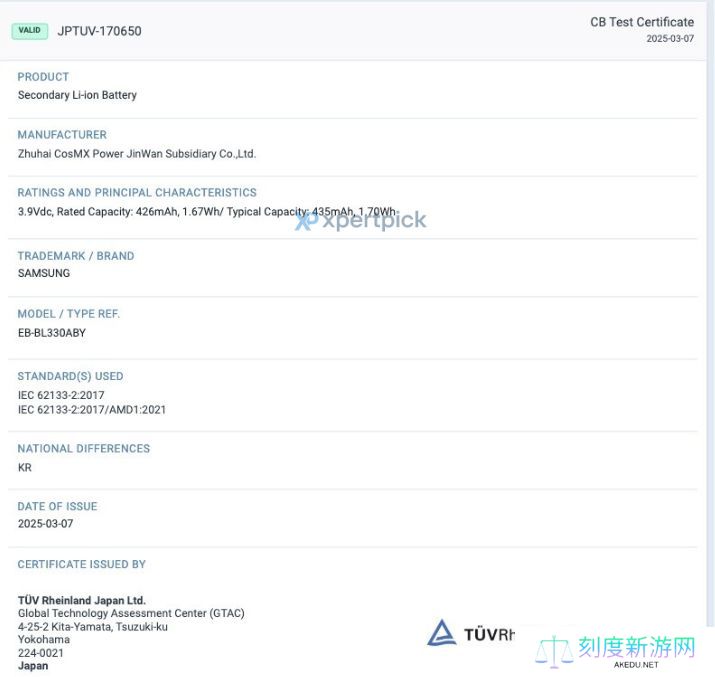
Task: Select the city Yokohama
Action: [44, 639]
